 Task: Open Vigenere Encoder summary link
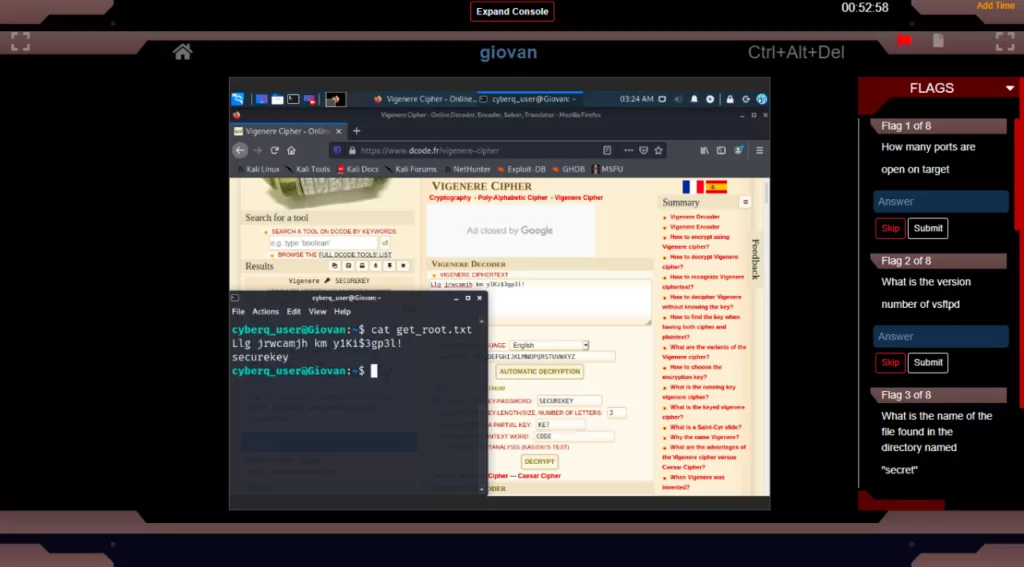[694, 227]
